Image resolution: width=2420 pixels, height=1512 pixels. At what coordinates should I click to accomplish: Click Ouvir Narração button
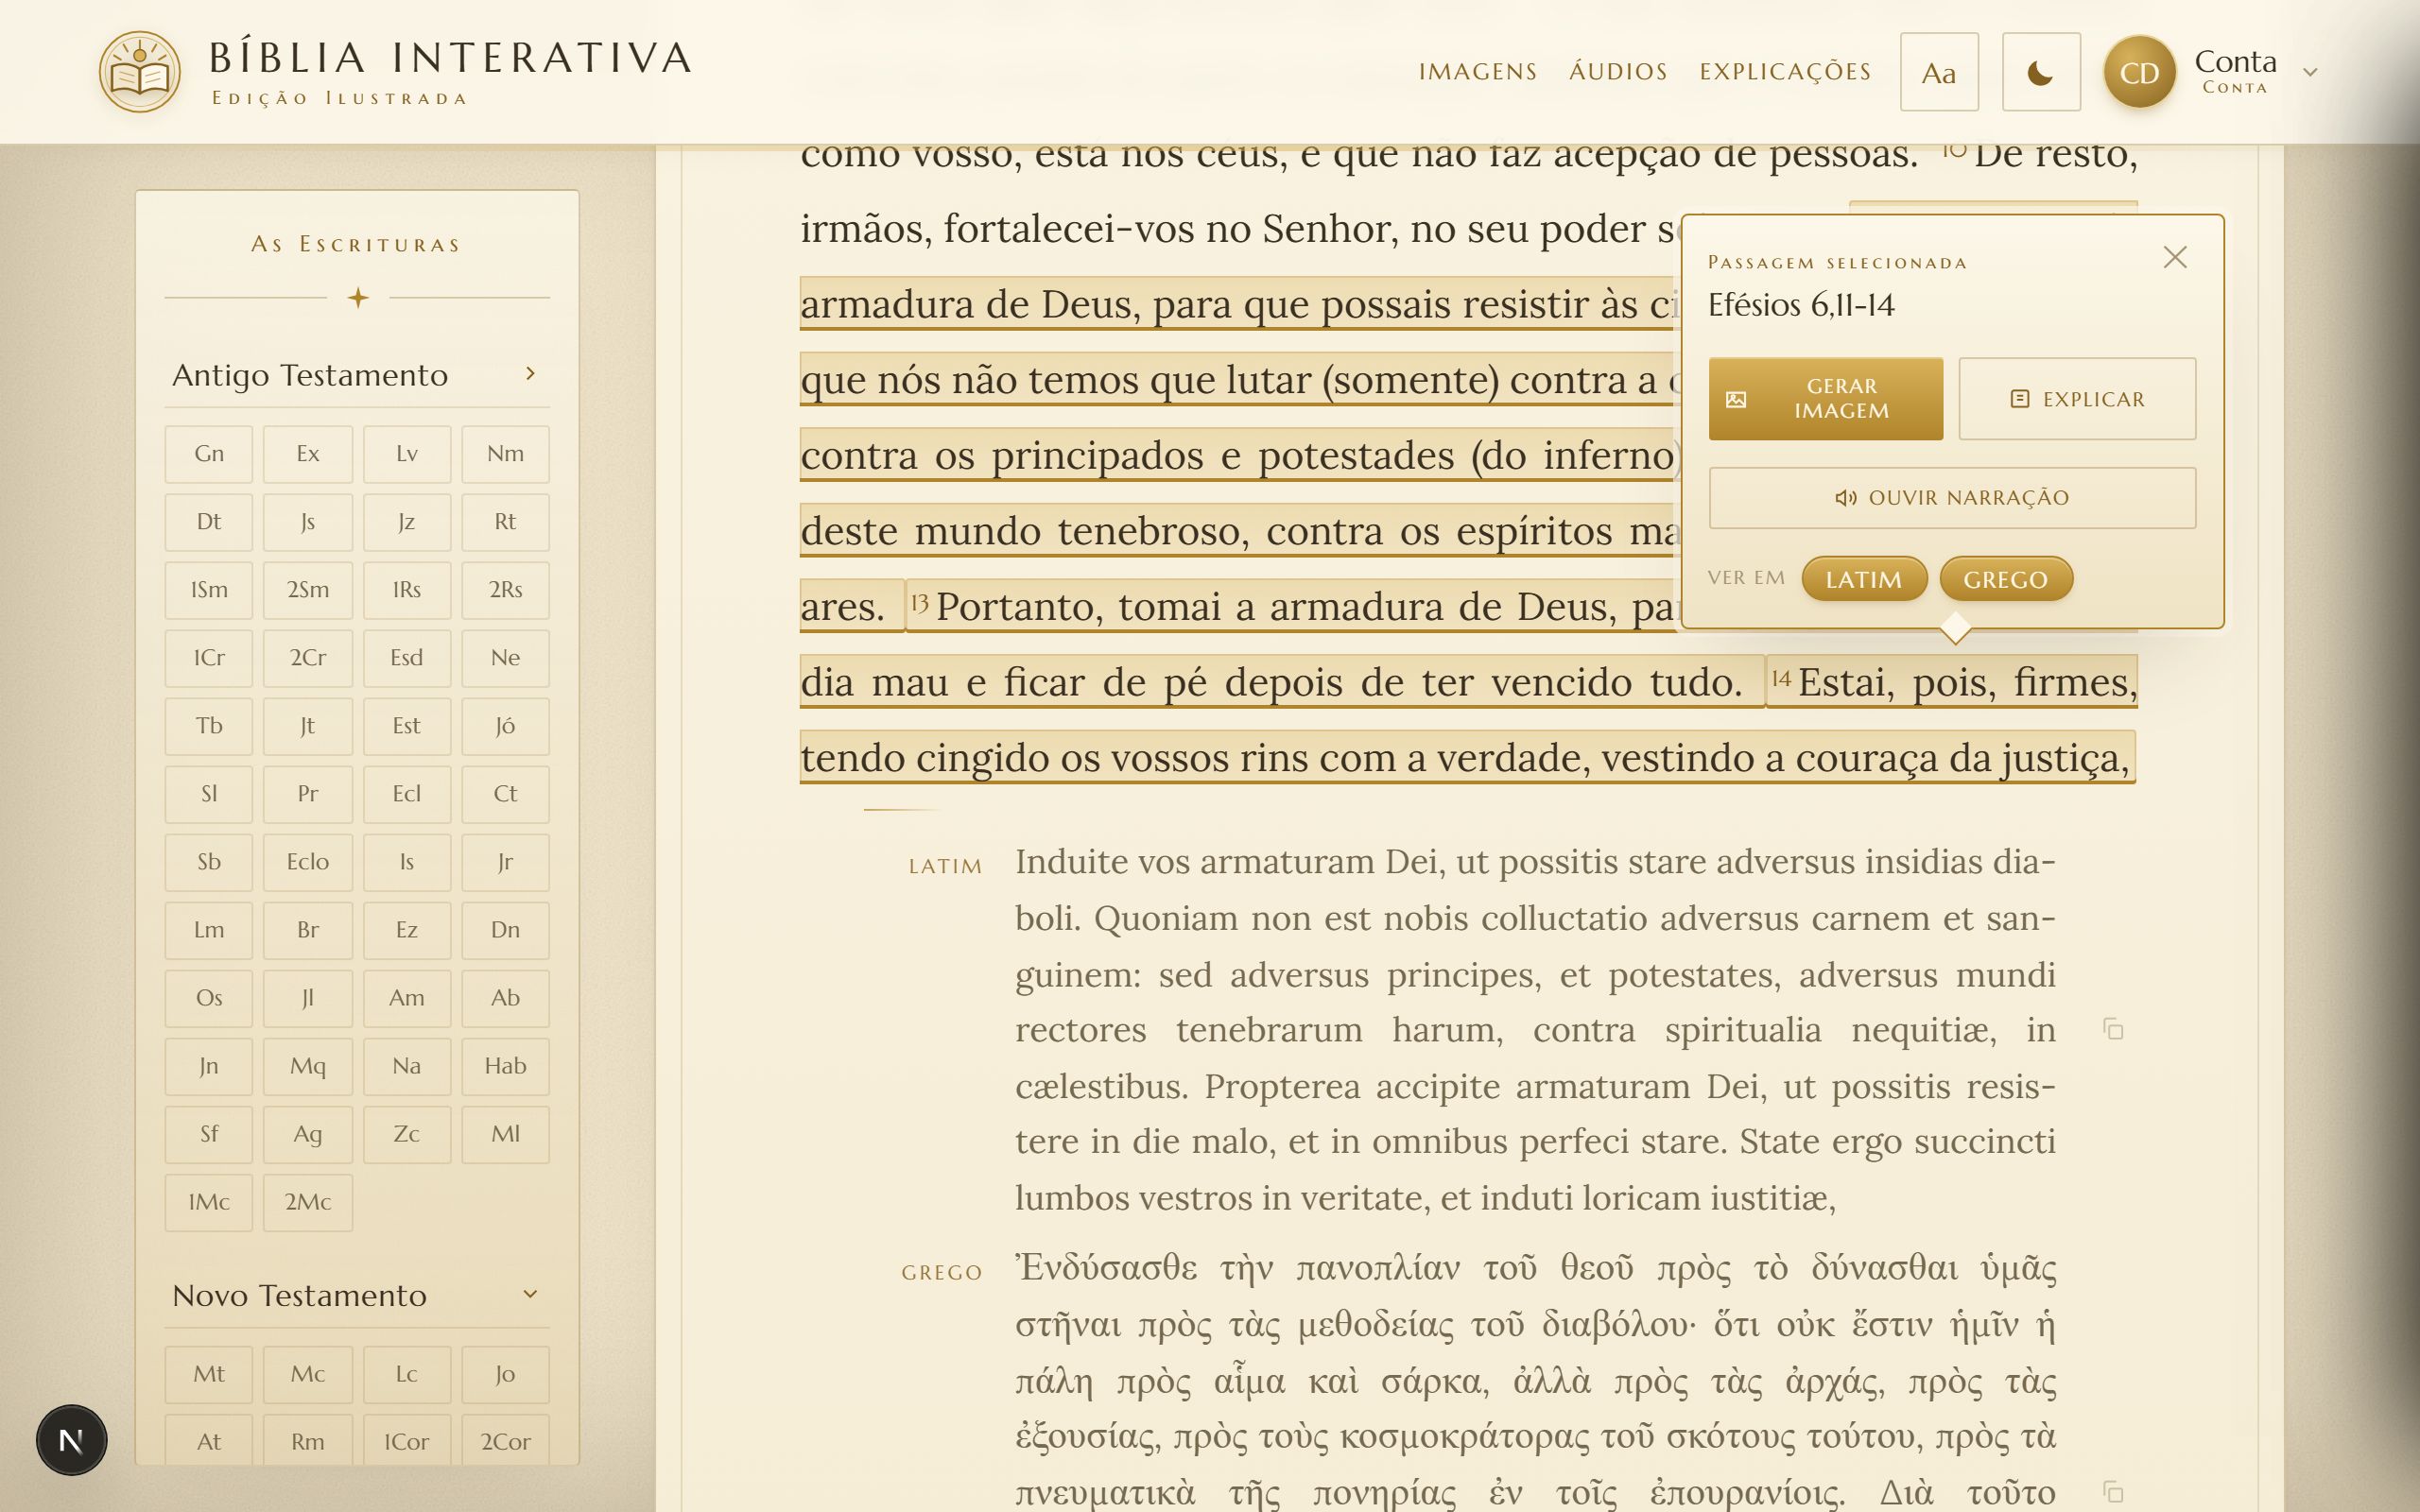(1952, 497)
